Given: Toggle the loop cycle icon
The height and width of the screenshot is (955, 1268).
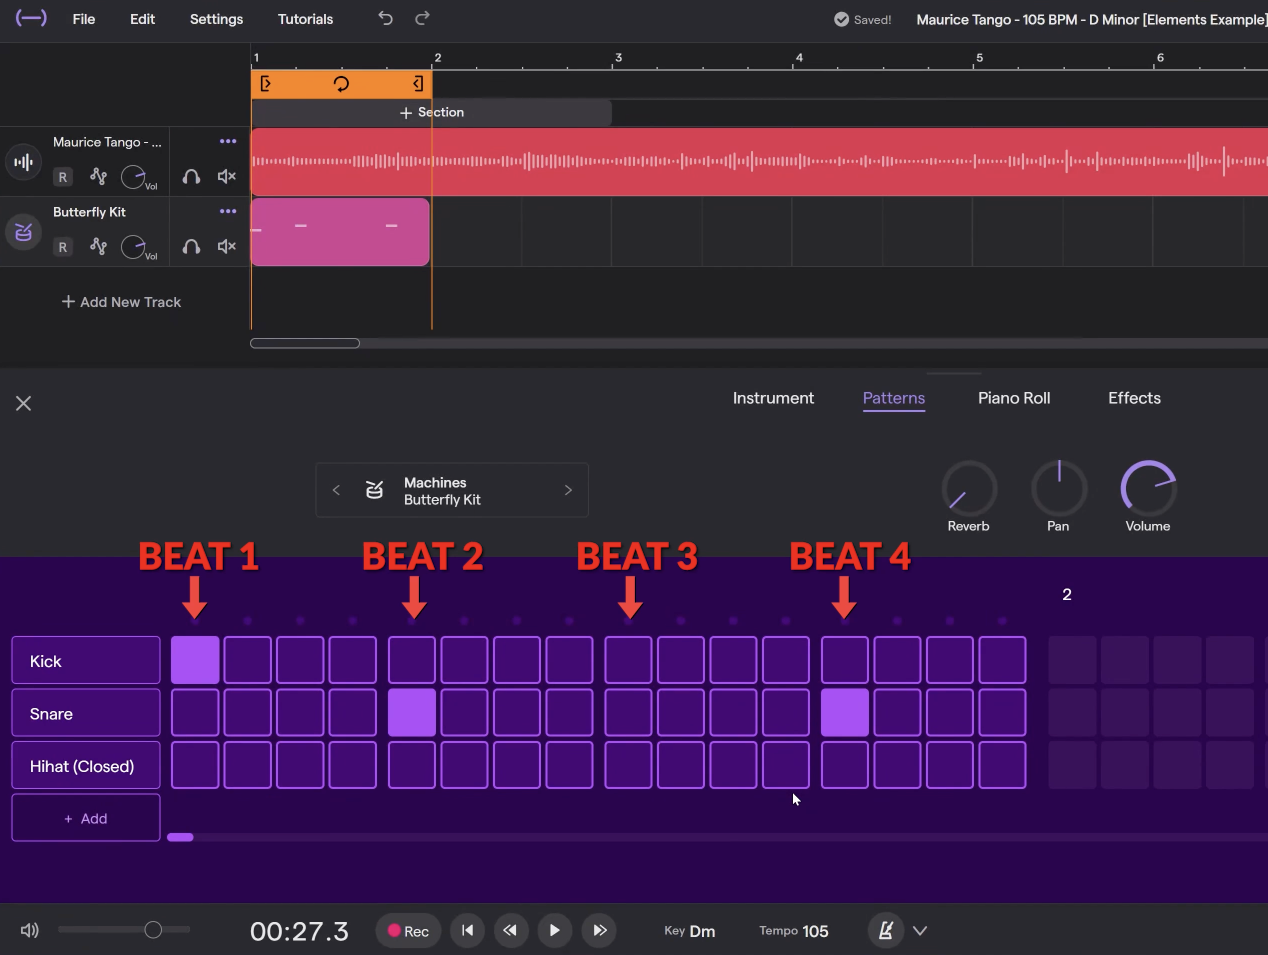Looking at the screenshot, I should 341,84.
